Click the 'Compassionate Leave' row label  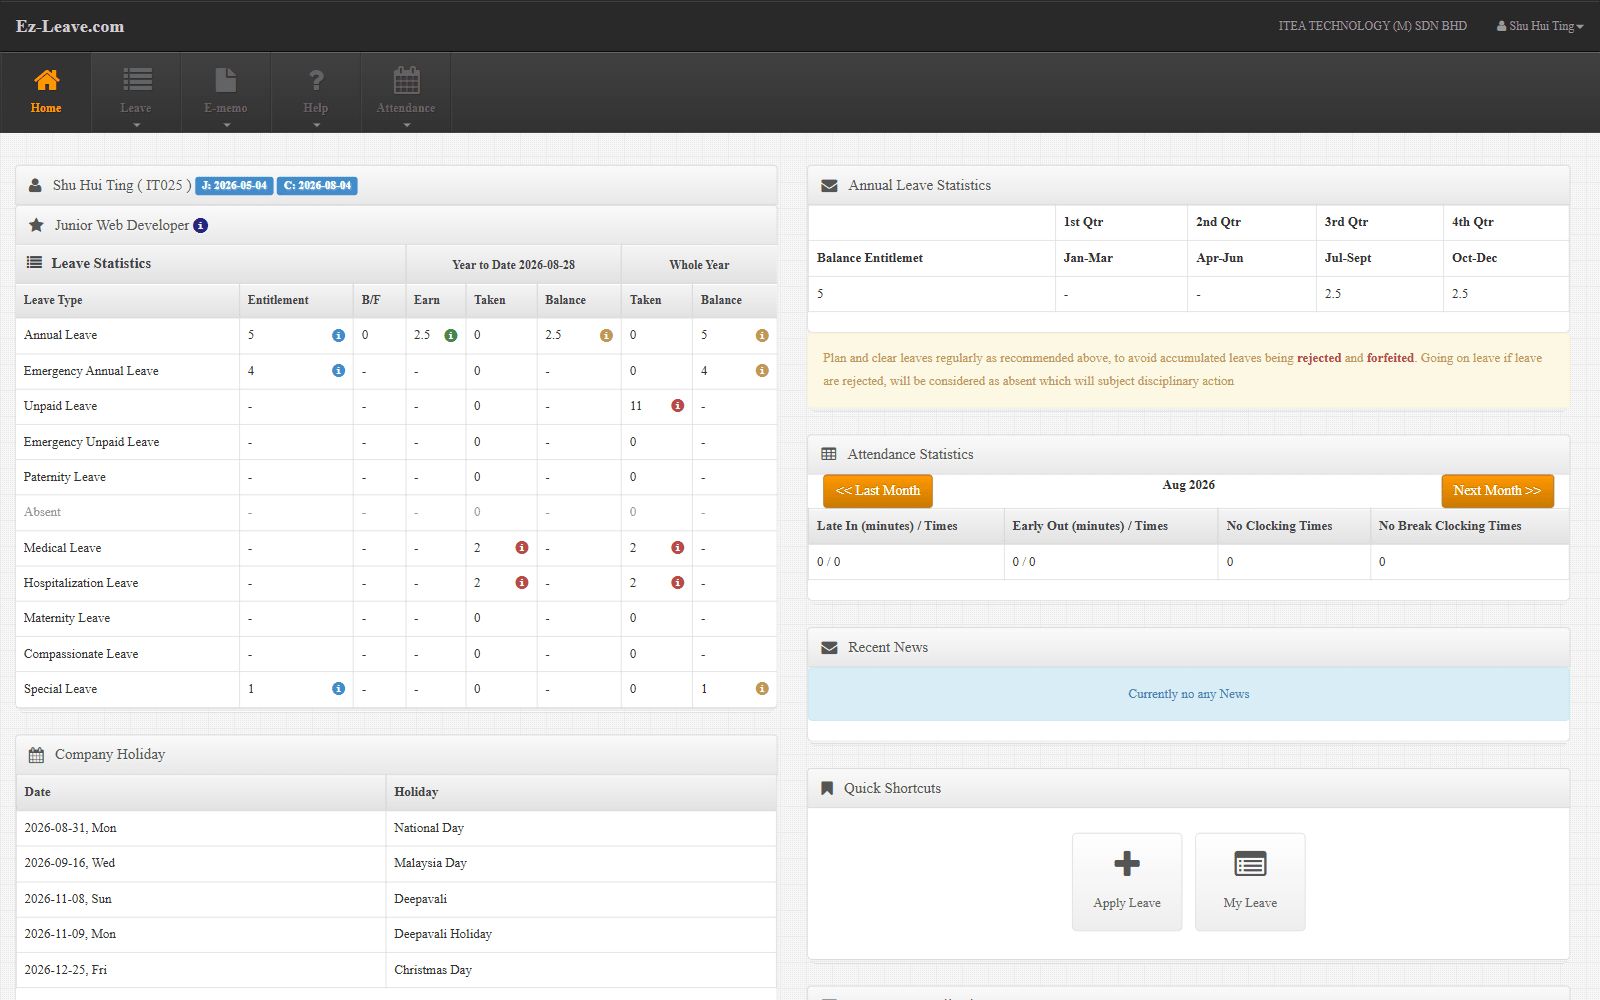coord(81,654)
